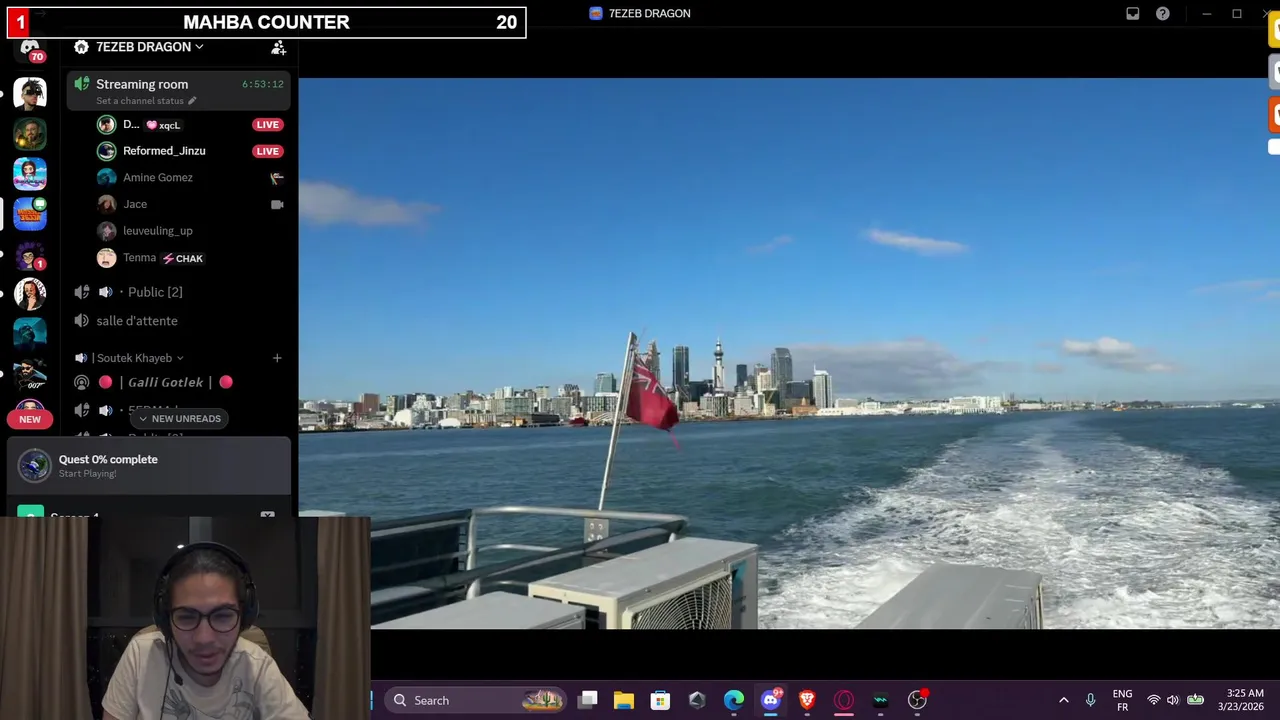Select user leuveuling_up in voice list

click(x=157, y=231)
